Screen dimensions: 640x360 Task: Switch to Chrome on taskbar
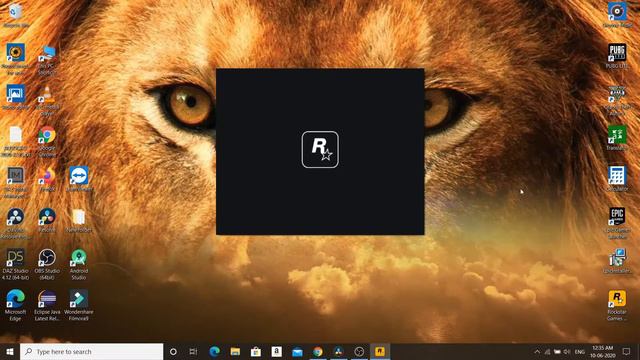318,351
